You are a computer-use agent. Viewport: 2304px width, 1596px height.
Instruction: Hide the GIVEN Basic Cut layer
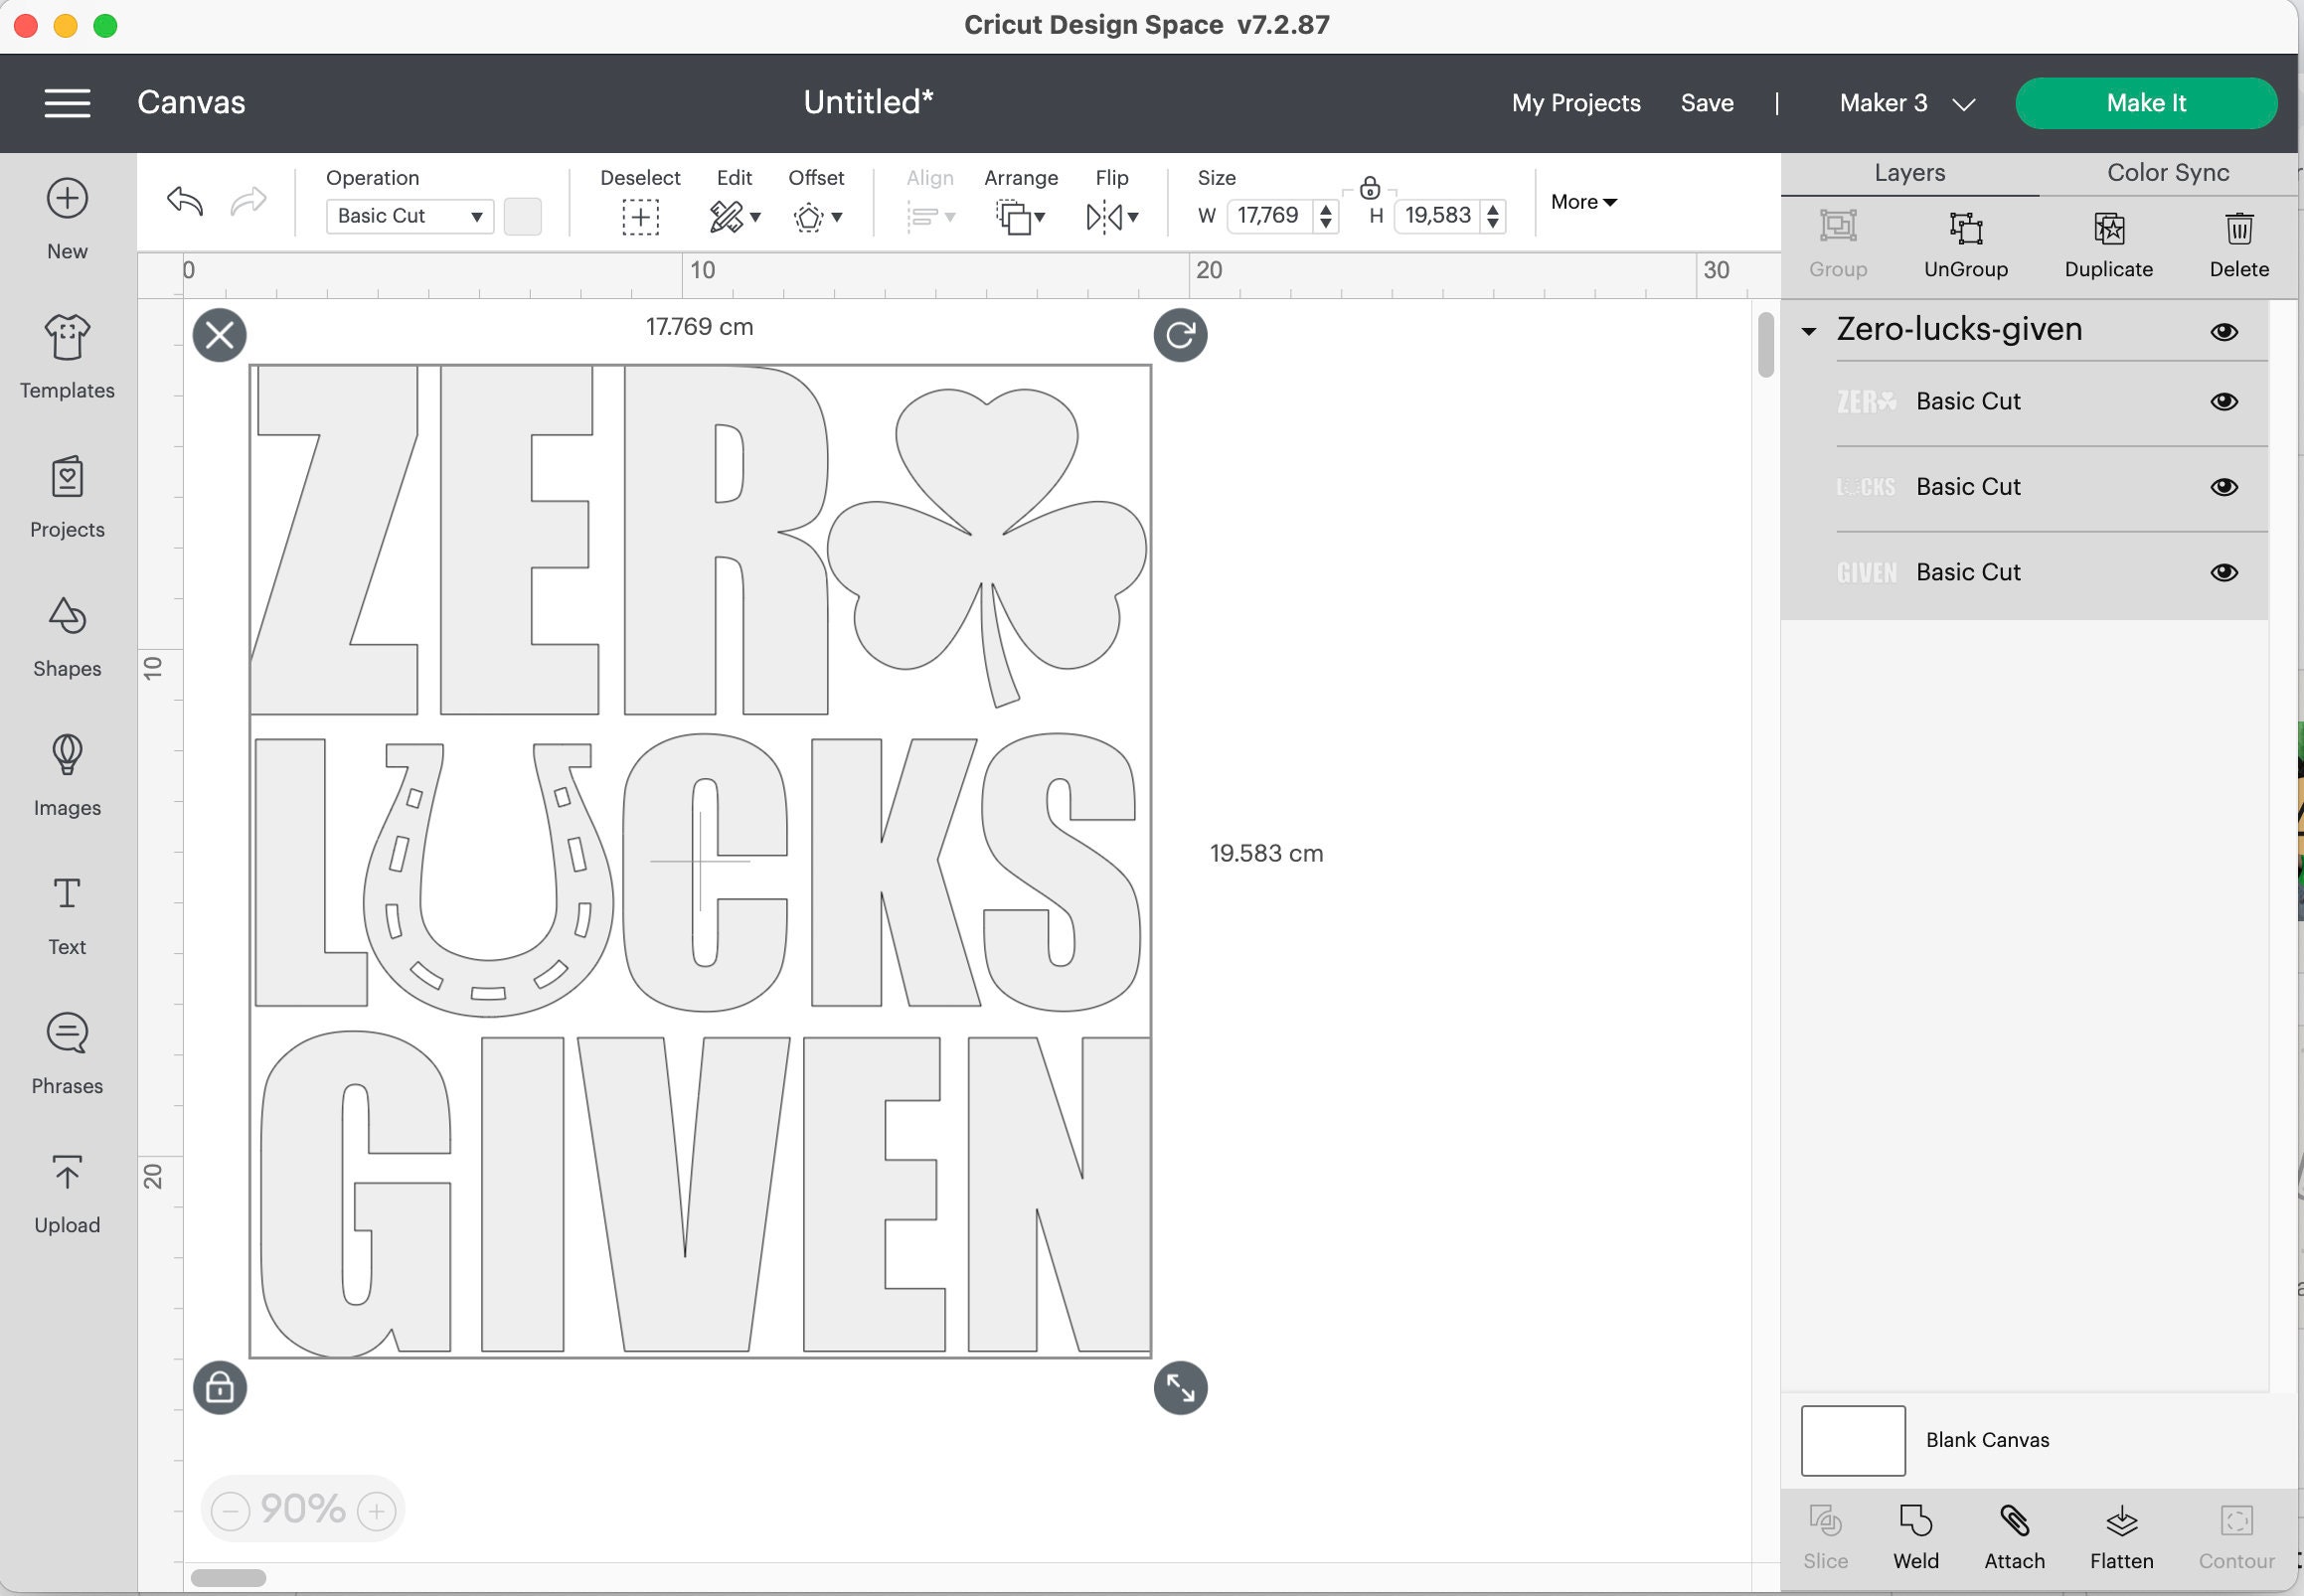(x=2225, y=572)
